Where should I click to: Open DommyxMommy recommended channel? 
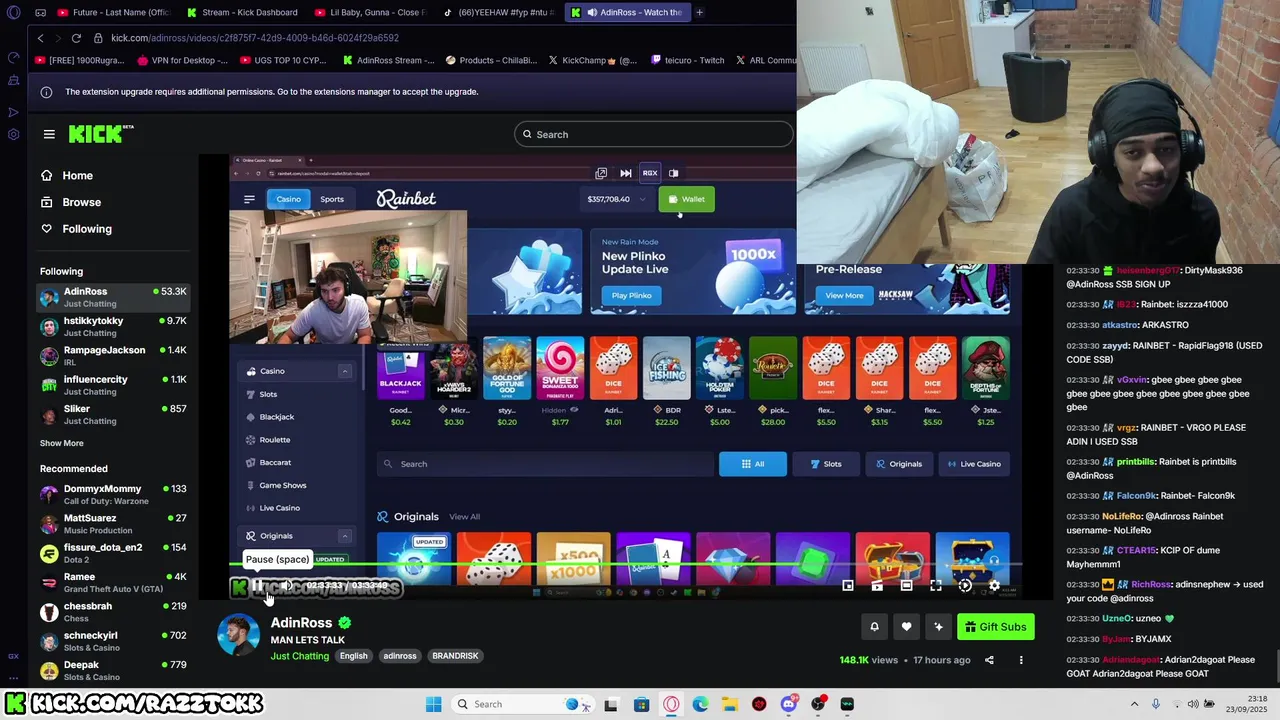113,495
